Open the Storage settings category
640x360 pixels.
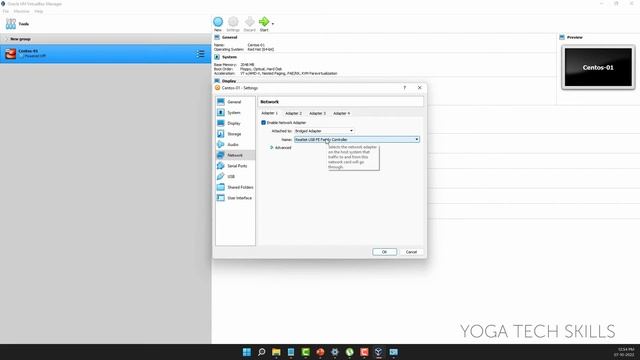pos(235,133)
